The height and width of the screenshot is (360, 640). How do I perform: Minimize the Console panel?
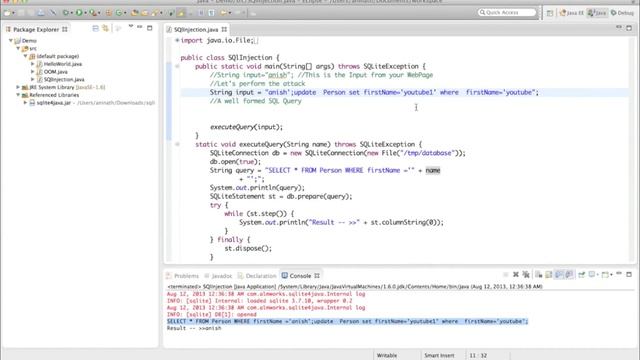coord(619,273)
